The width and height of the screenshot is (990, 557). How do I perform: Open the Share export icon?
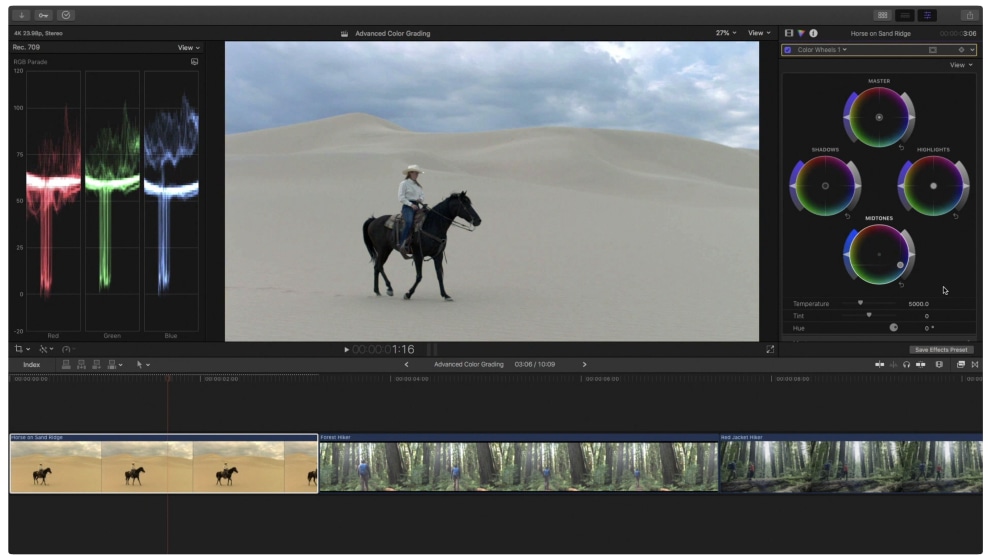pos(969,15)
